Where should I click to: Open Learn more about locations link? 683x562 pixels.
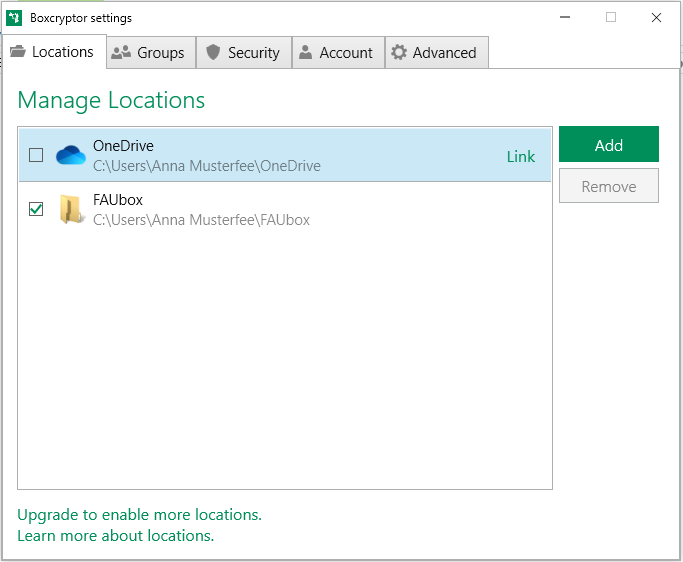[x=115, y=535]
